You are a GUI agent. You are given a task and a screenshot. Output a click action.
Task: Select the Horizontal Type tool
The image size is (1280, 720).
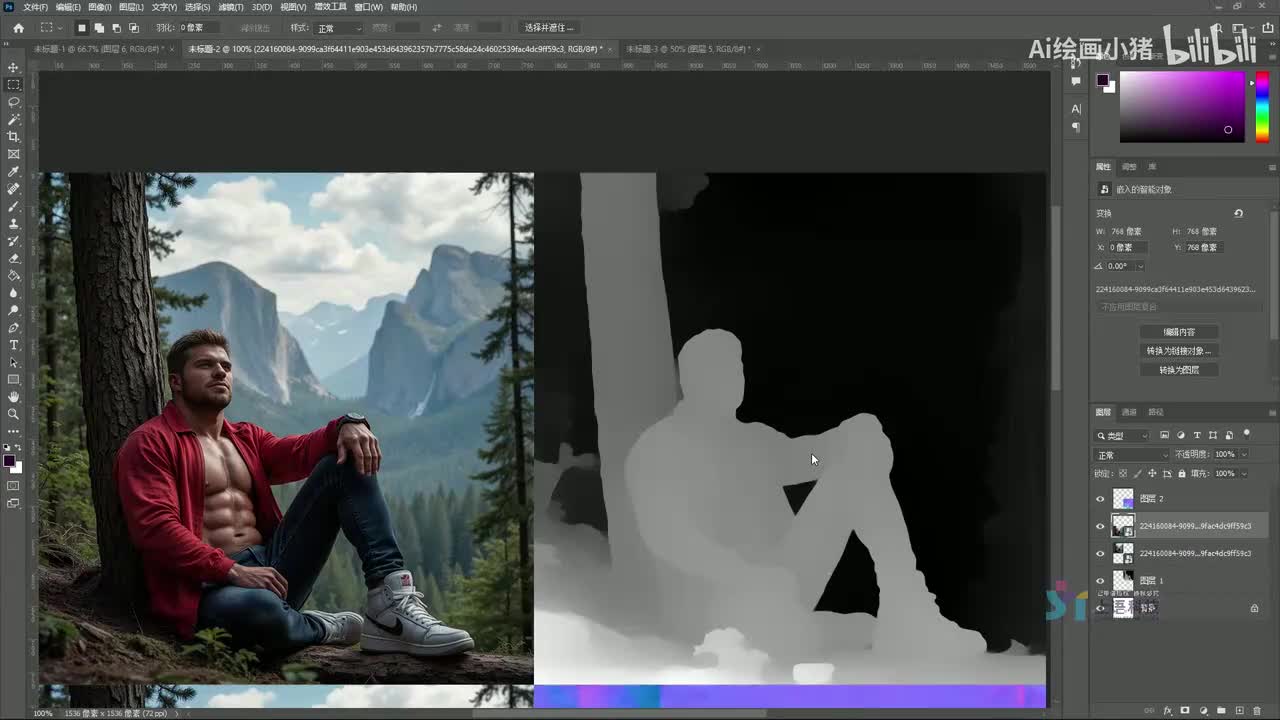[x=13, y=345]
